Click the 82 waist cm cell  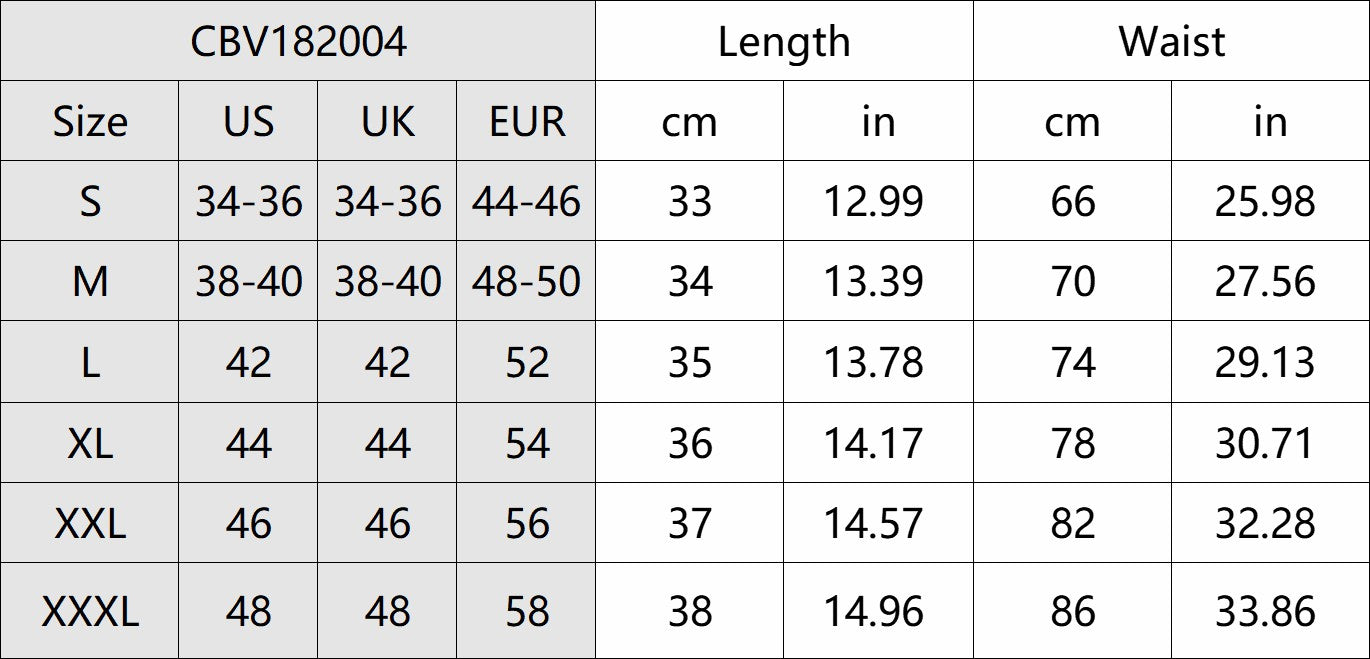tap(1073, 523)
